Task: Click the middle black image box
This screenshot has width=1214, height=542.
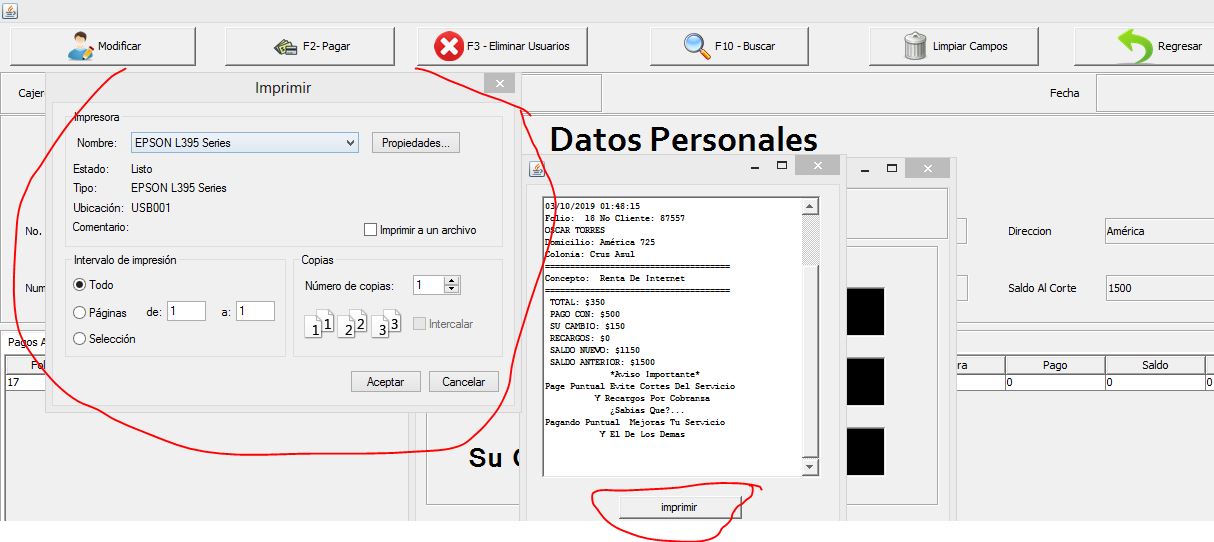Action: point(866,381)
